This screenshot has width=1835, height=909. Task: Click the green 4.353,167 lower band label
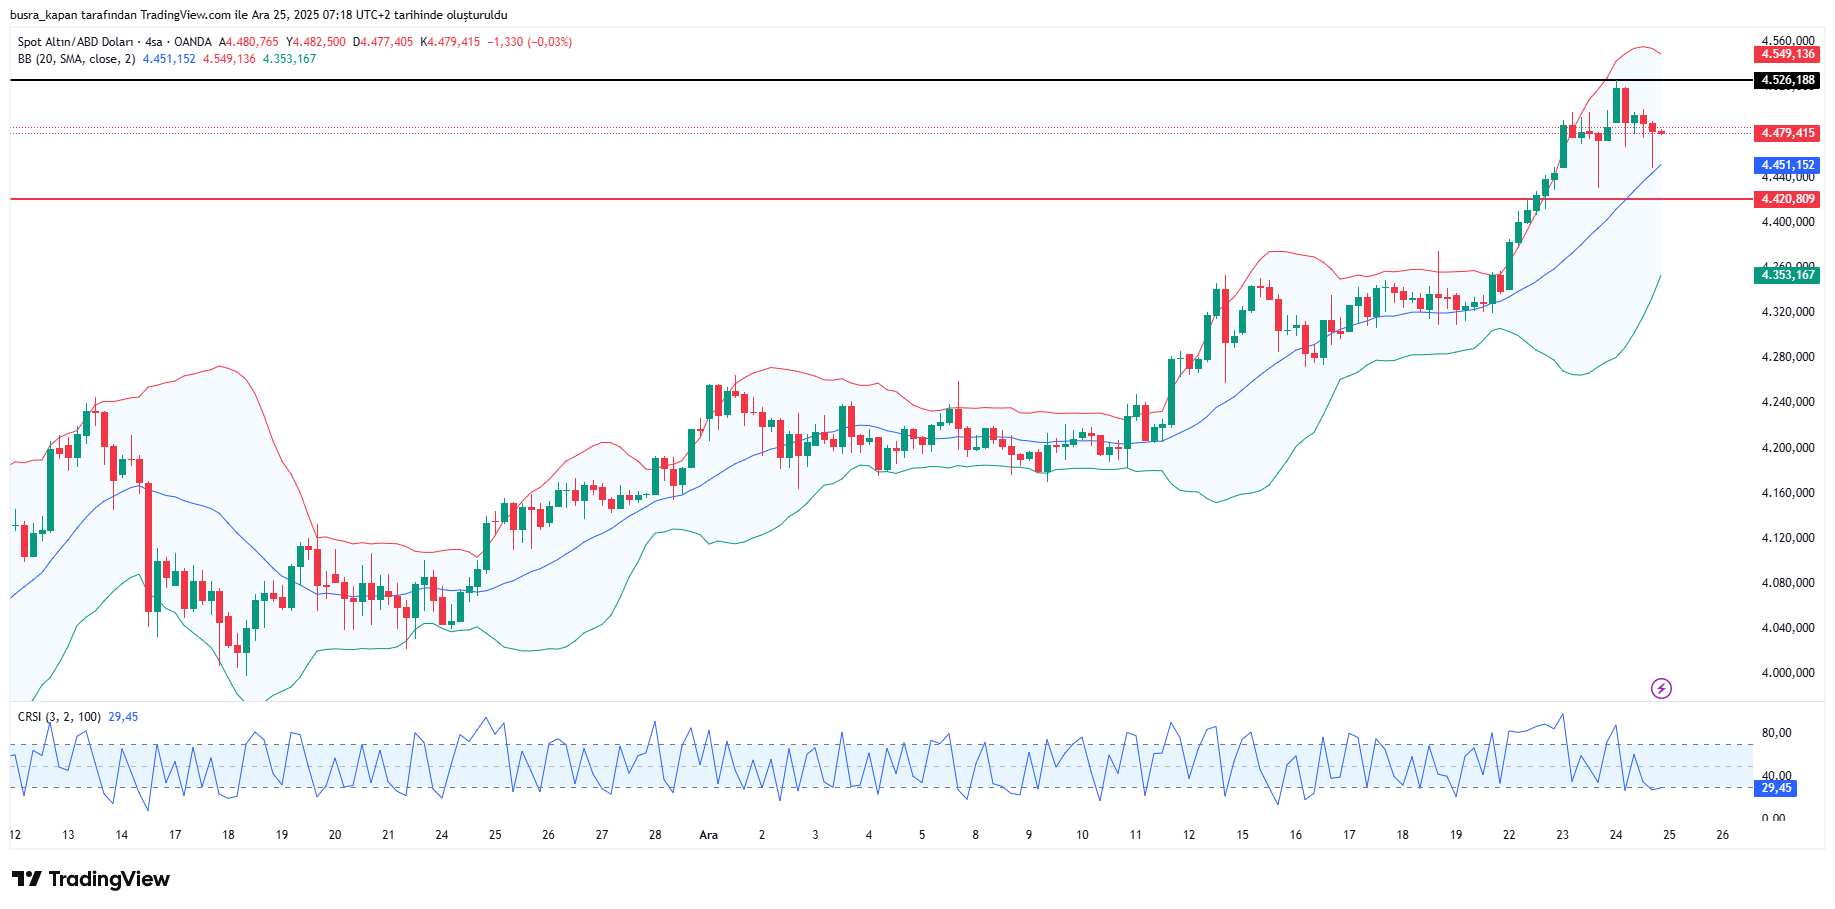[1787, 275]
